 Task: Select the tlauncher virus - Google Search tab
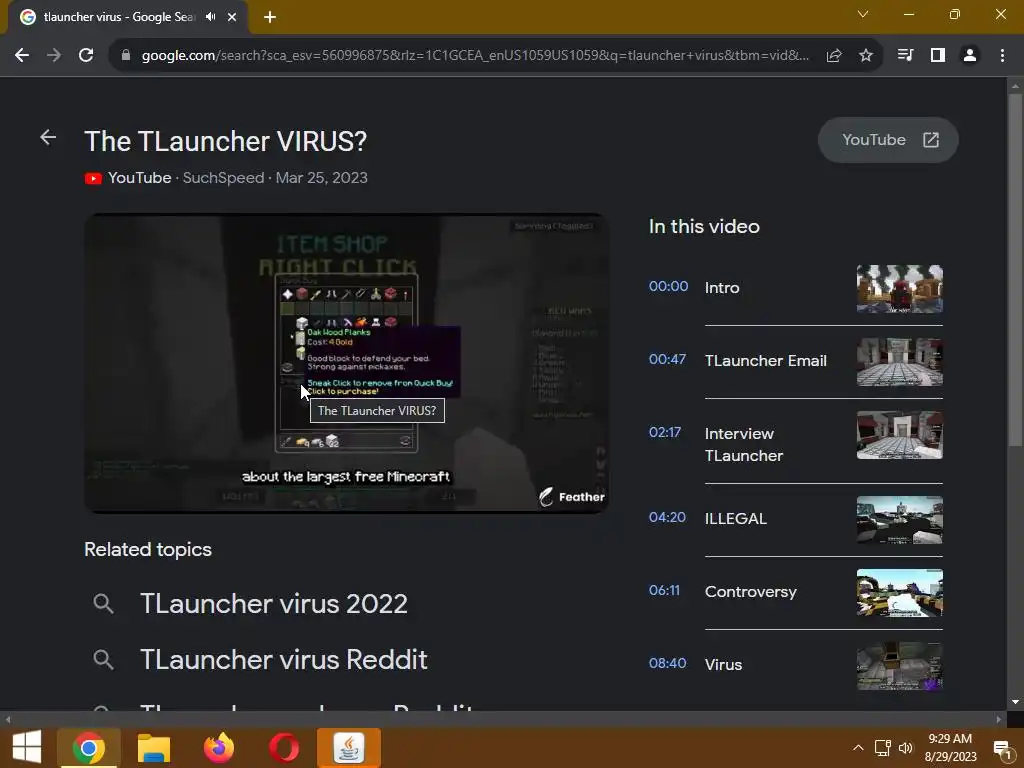(118, 17)
